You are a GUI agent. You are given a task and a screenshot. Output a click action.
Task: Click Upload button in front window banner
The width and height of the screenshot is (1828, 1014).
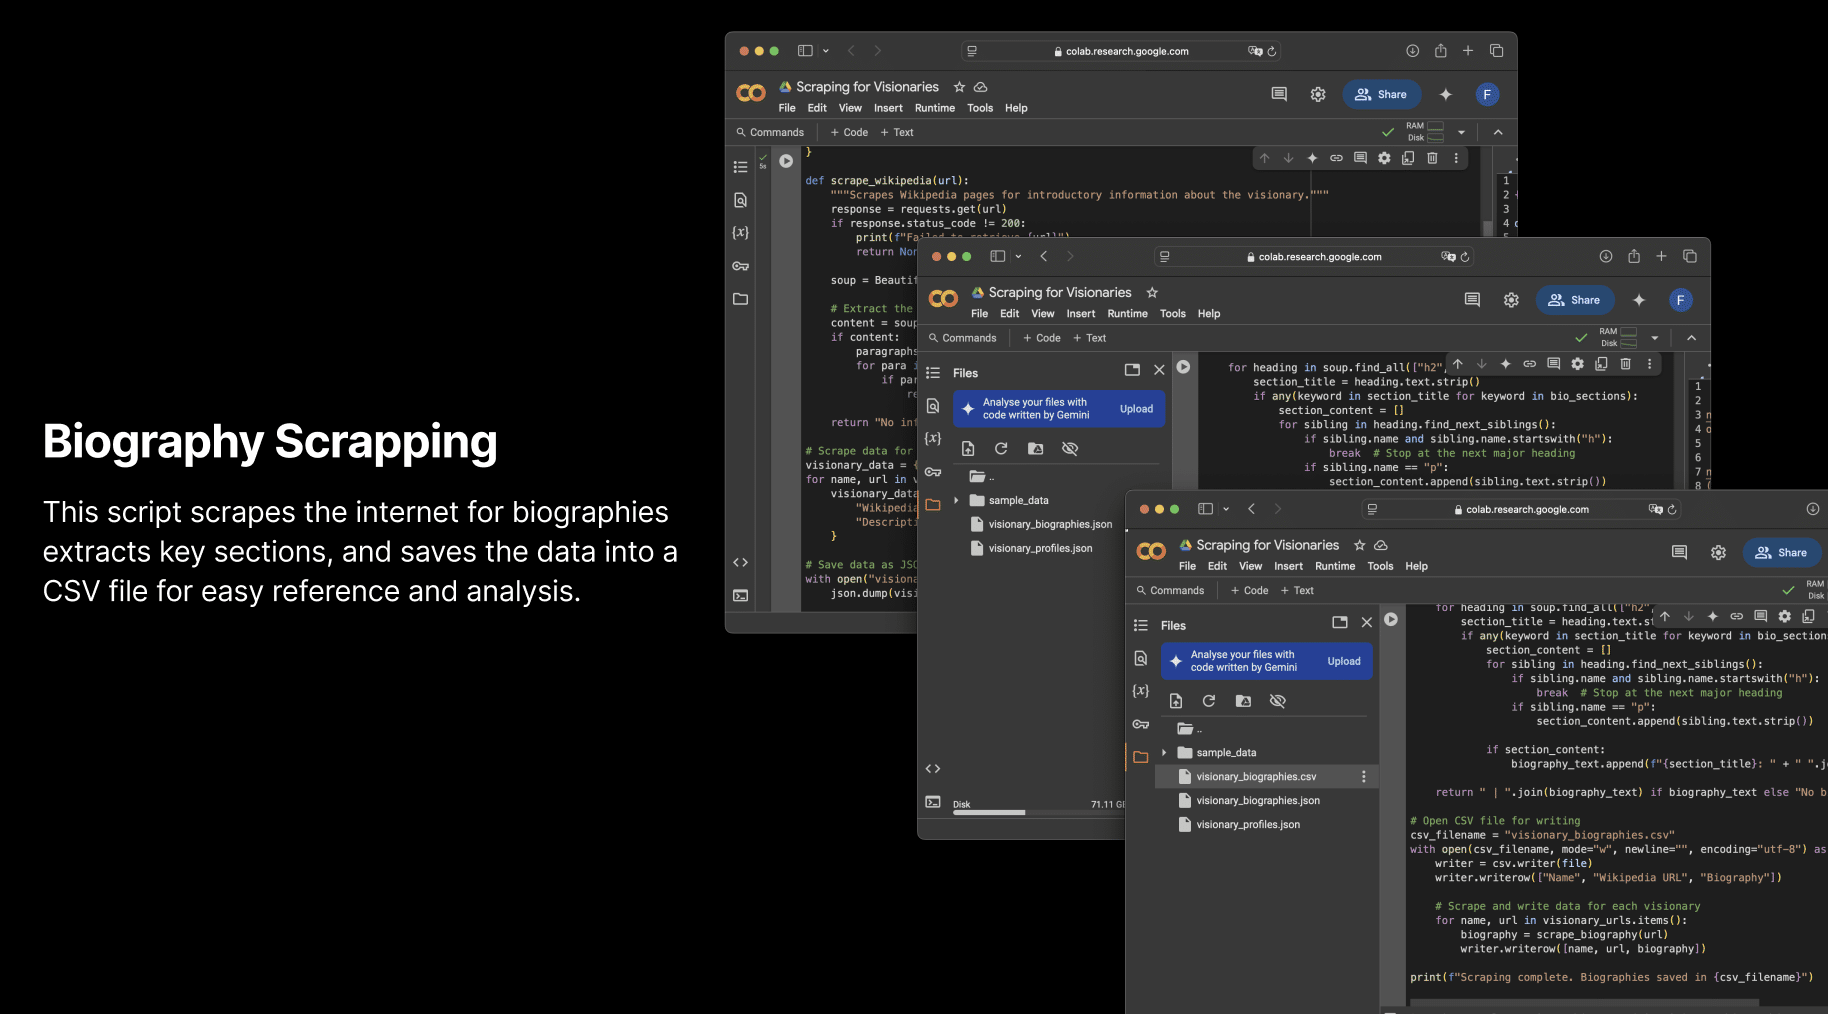pos(1344,661)
